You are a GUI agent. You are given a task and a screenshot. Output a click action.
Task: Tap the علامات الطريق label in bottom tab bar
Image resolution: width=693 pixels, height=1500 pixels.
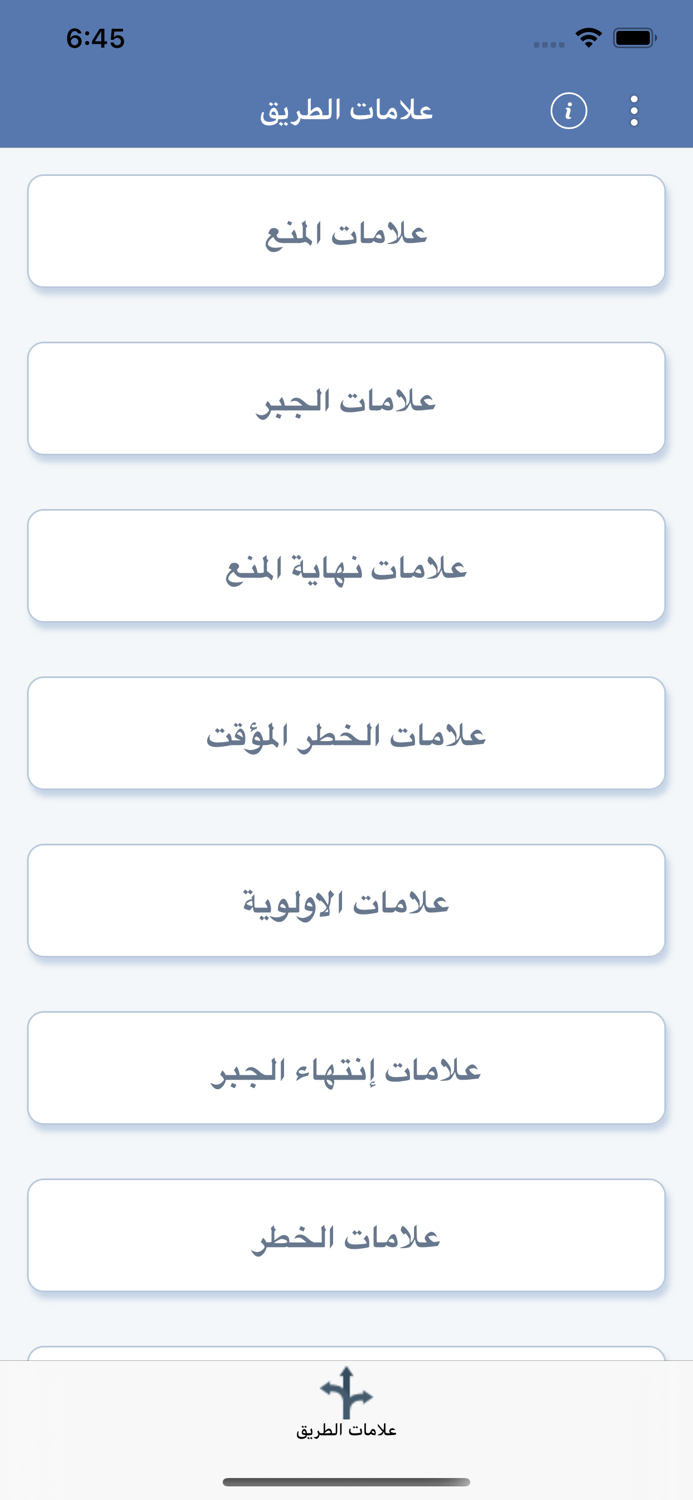pos(346,1430)
